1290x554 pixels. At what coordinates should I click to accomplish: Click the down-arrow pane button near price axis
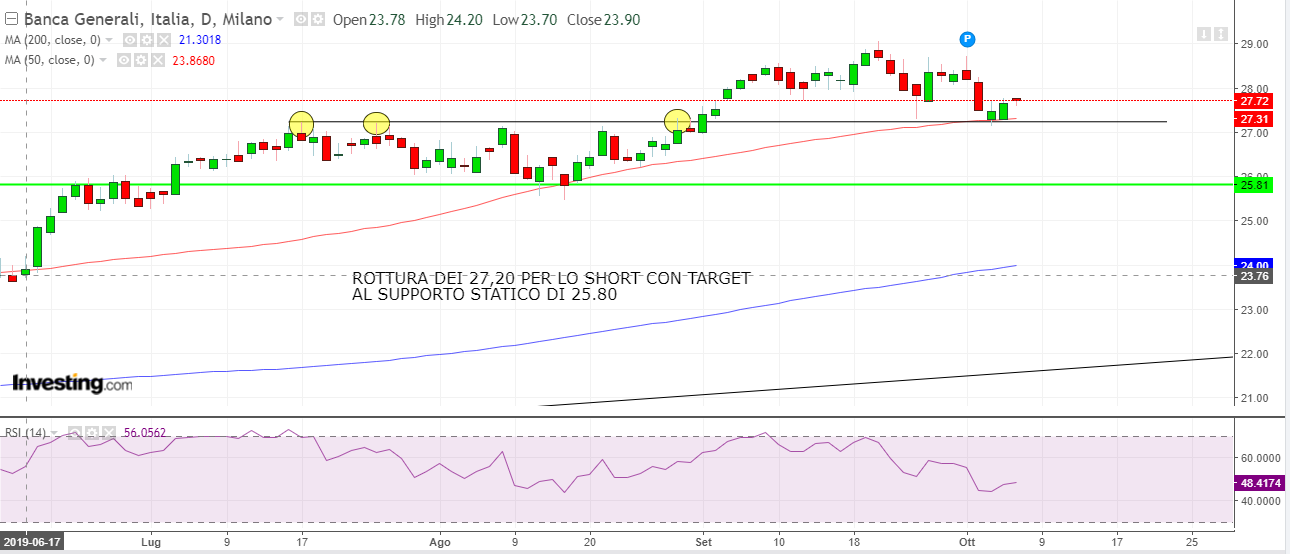coord(1204,34)
